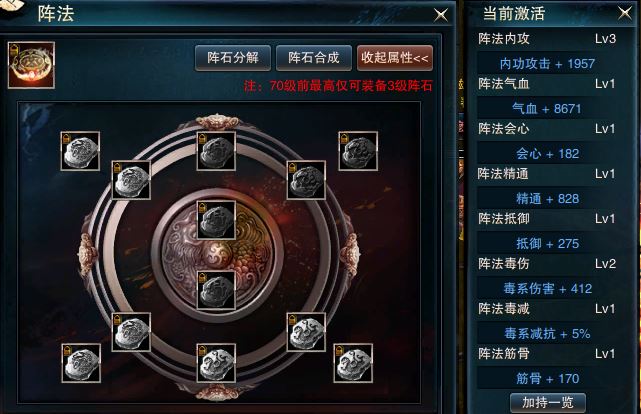
Task: Click the far bottom-right stone slot
Action: coord(353,363)
